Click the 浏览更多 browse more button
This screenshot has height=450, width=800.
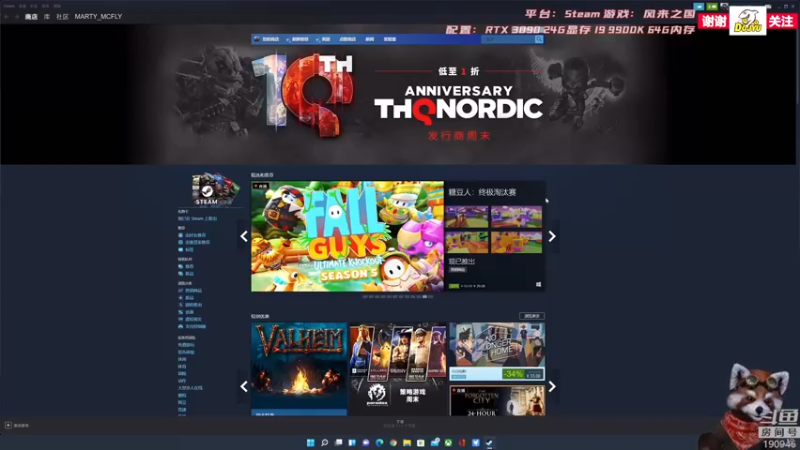coord(532,316)
